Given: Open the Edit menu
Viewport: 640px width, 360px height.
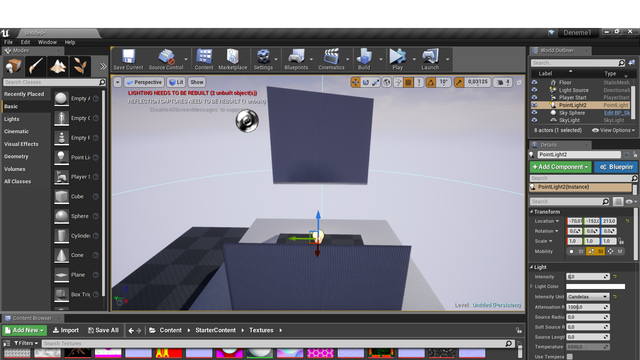Looking at the screenshot, I should click(x=25, y=42).
